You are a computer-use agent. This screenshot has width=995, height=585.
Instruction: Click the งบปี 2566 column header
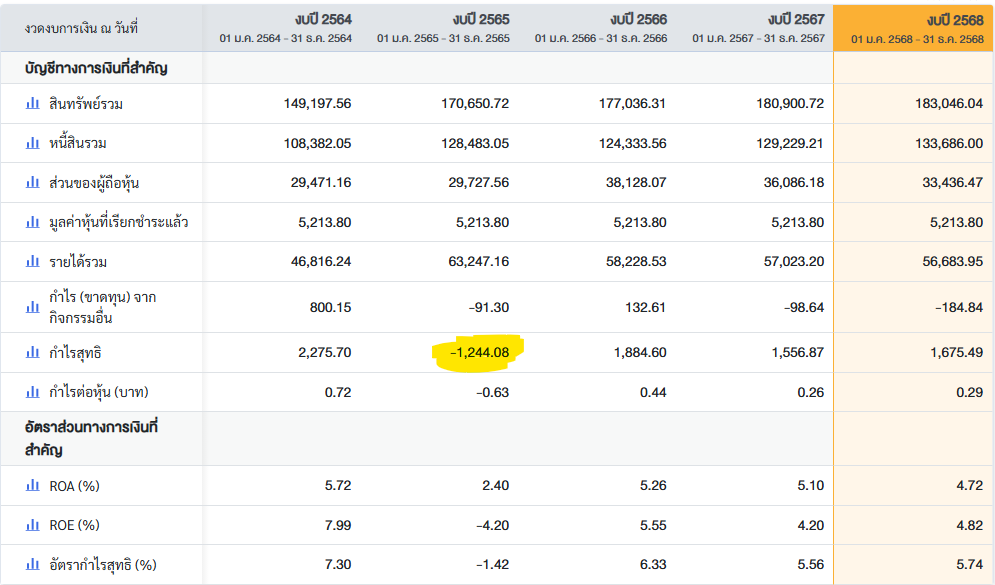click(638, 19)
